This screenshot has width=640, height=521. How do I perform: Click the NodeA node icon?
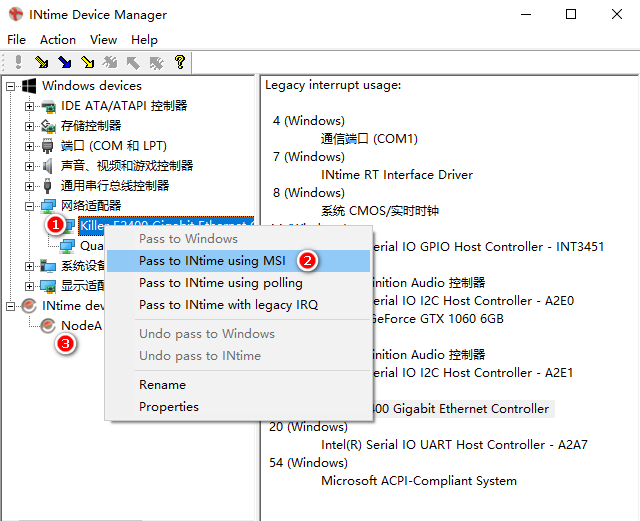click(x=48, y=326)
